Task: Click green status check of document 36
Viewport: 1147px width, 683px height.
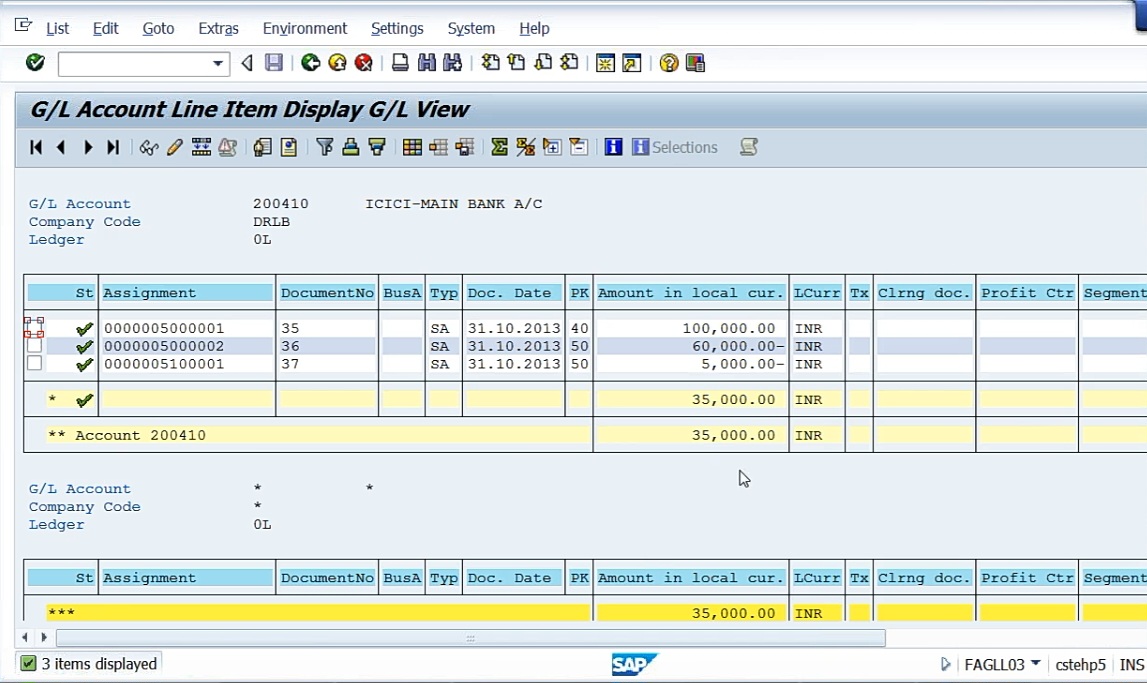Action: coord(84,347)
